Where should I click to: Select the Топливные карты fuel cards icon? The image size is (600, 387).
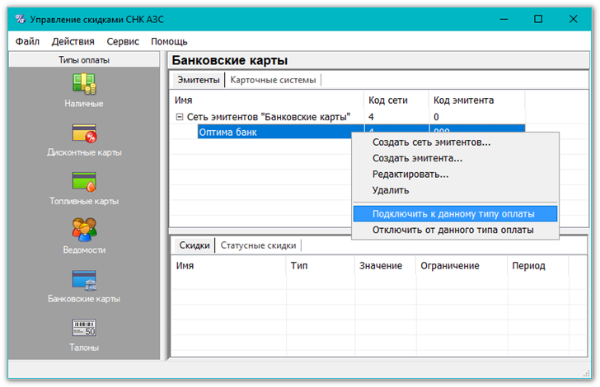pos(84,181)
